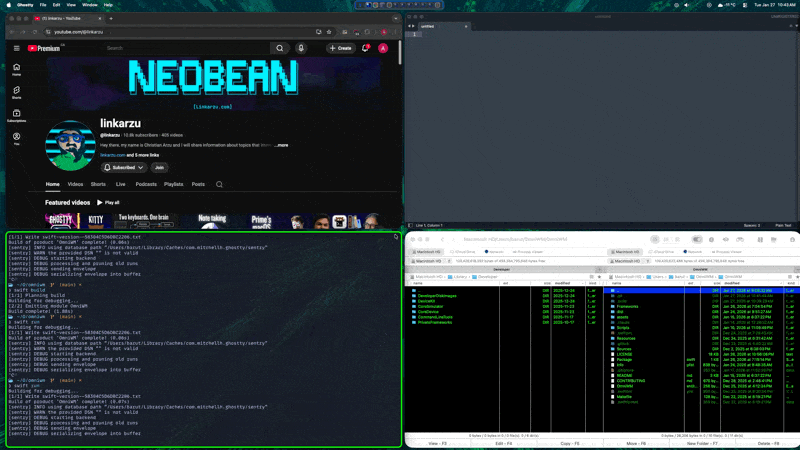
Task: Open a new browser tab with plus
Action: [111, 18]
